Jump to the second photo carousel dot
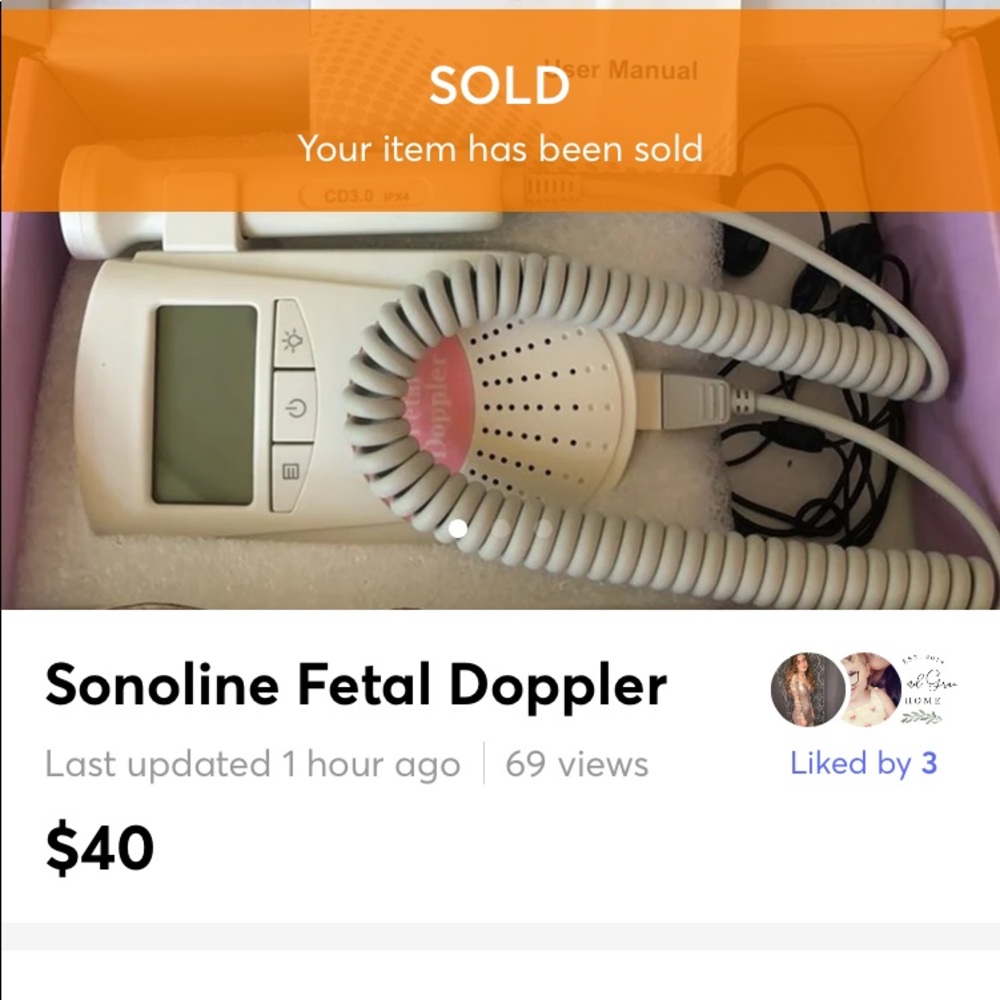The image size is (1000, 1000). (x=501, y=528)
